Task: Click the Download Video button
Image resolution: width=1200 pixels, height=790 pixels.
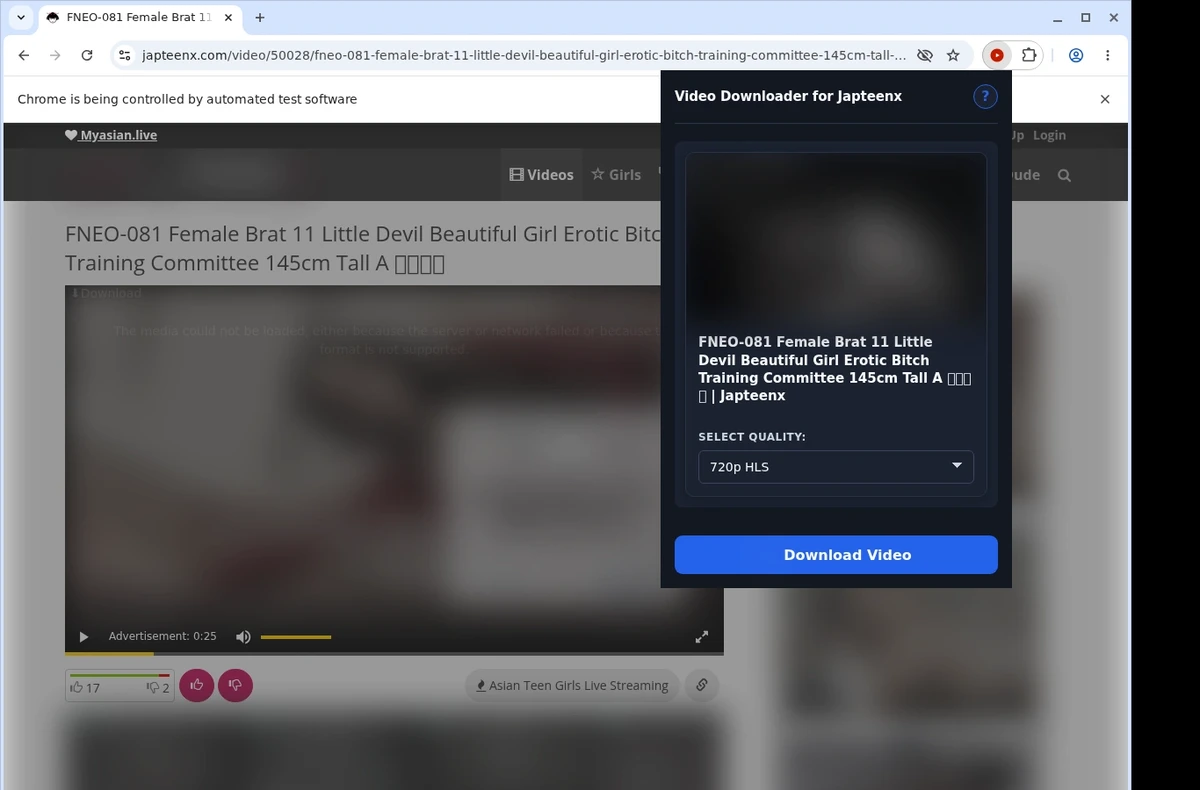Action: point(836,555)
